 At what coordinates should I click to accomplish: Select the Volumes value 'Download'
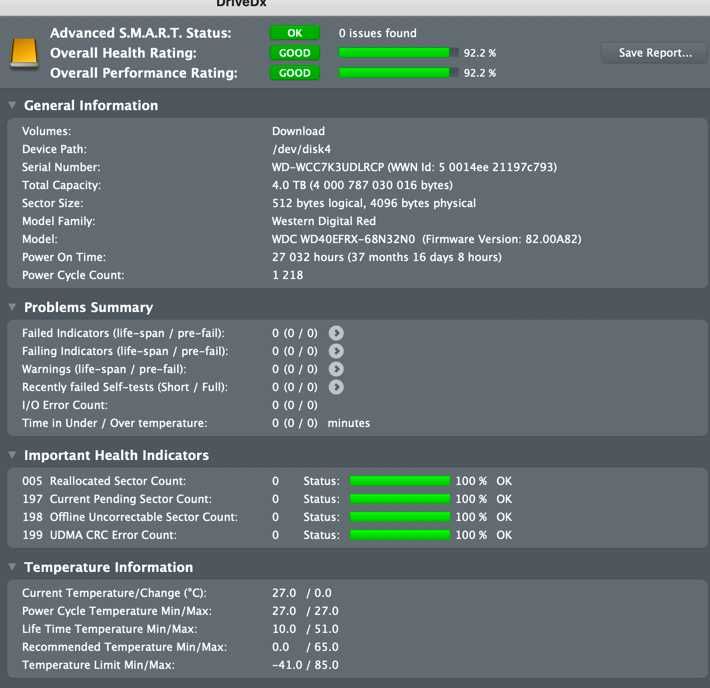(x=298, y=131)
